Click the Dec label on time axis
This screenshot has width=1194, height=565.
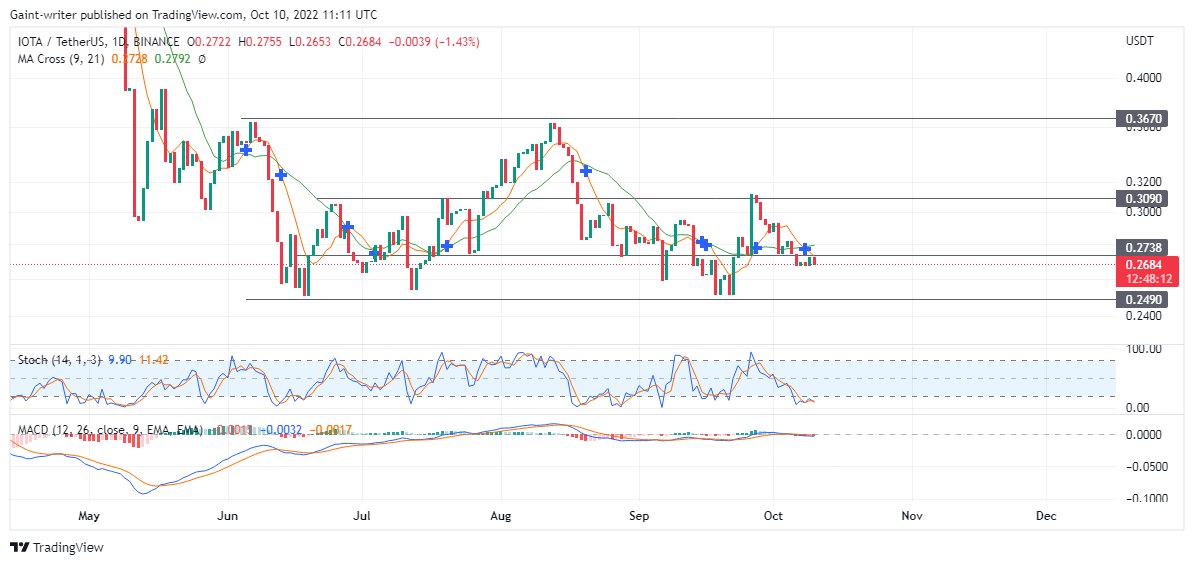click(1046, 516)
